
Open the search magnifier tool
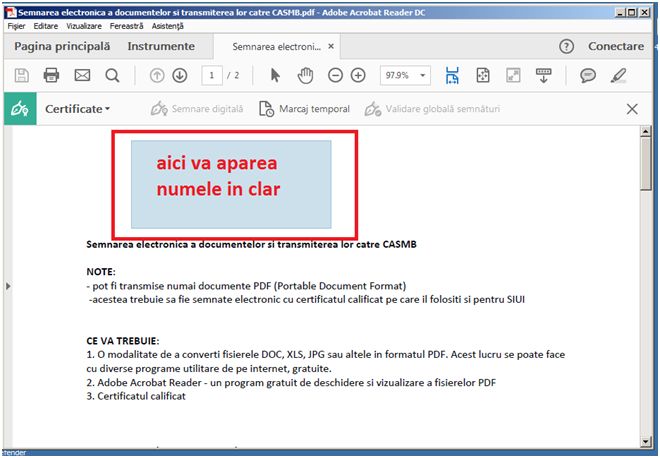click(112, 75)
